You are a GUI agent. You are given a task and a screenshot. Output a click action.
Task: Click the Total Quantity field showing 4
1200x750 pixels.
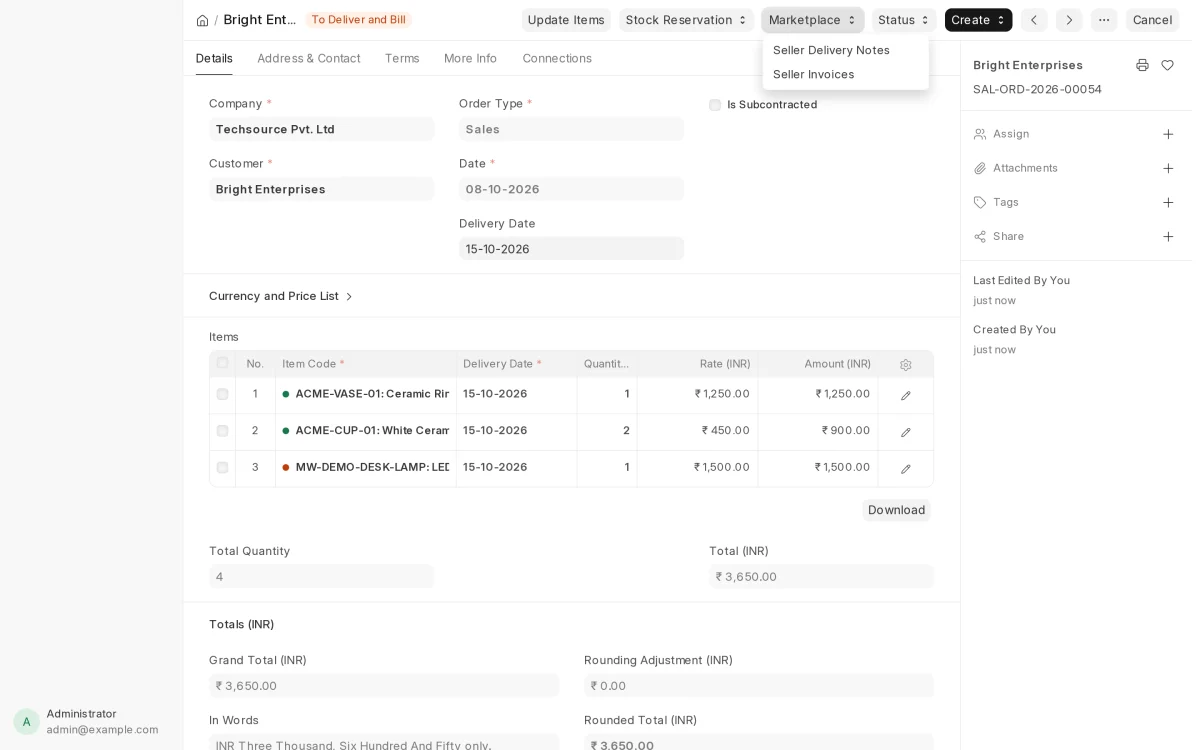click(321, 576)
